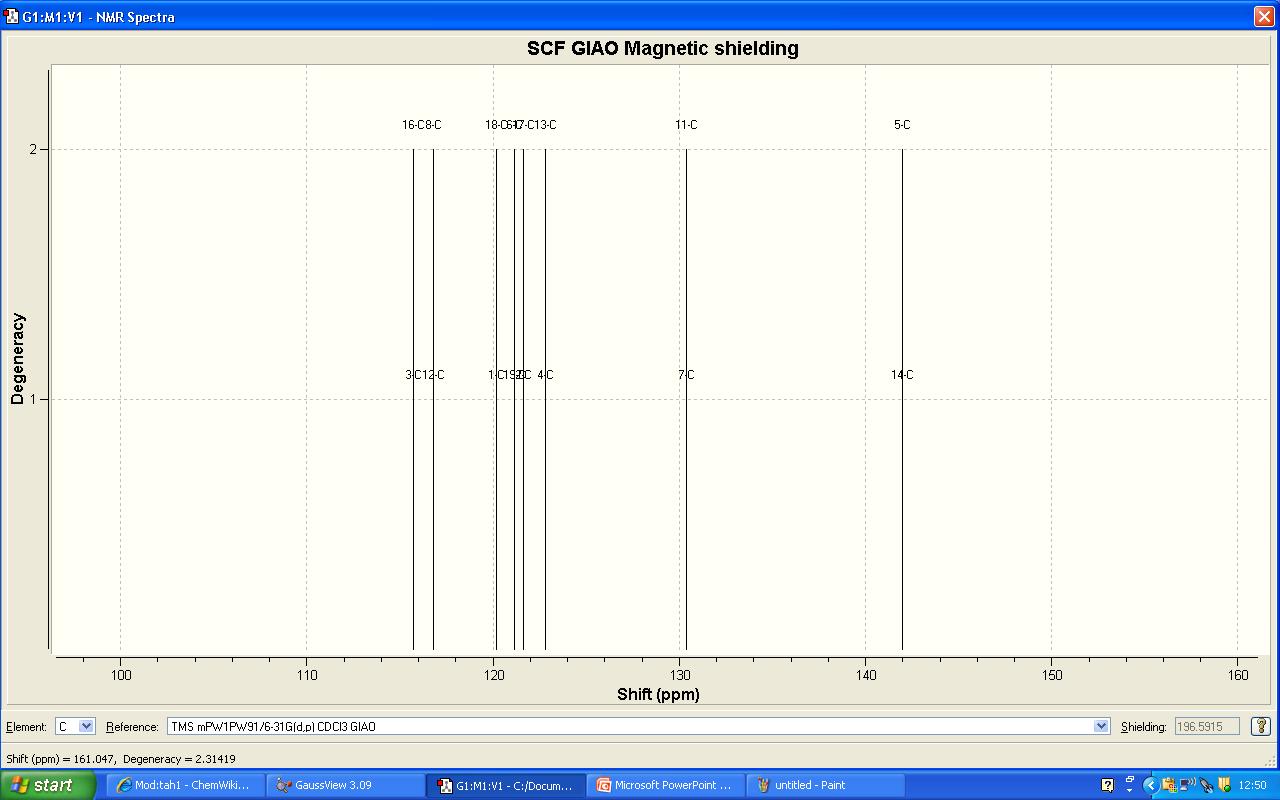
Task: Click the 11-C peak label
Action: point(686,125)
